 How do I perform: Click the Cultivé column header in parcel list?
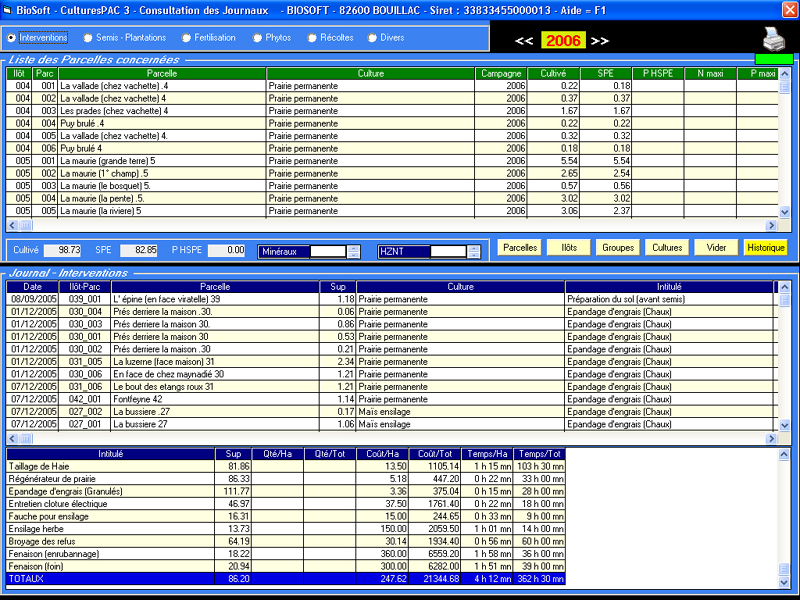pos(554,73)
